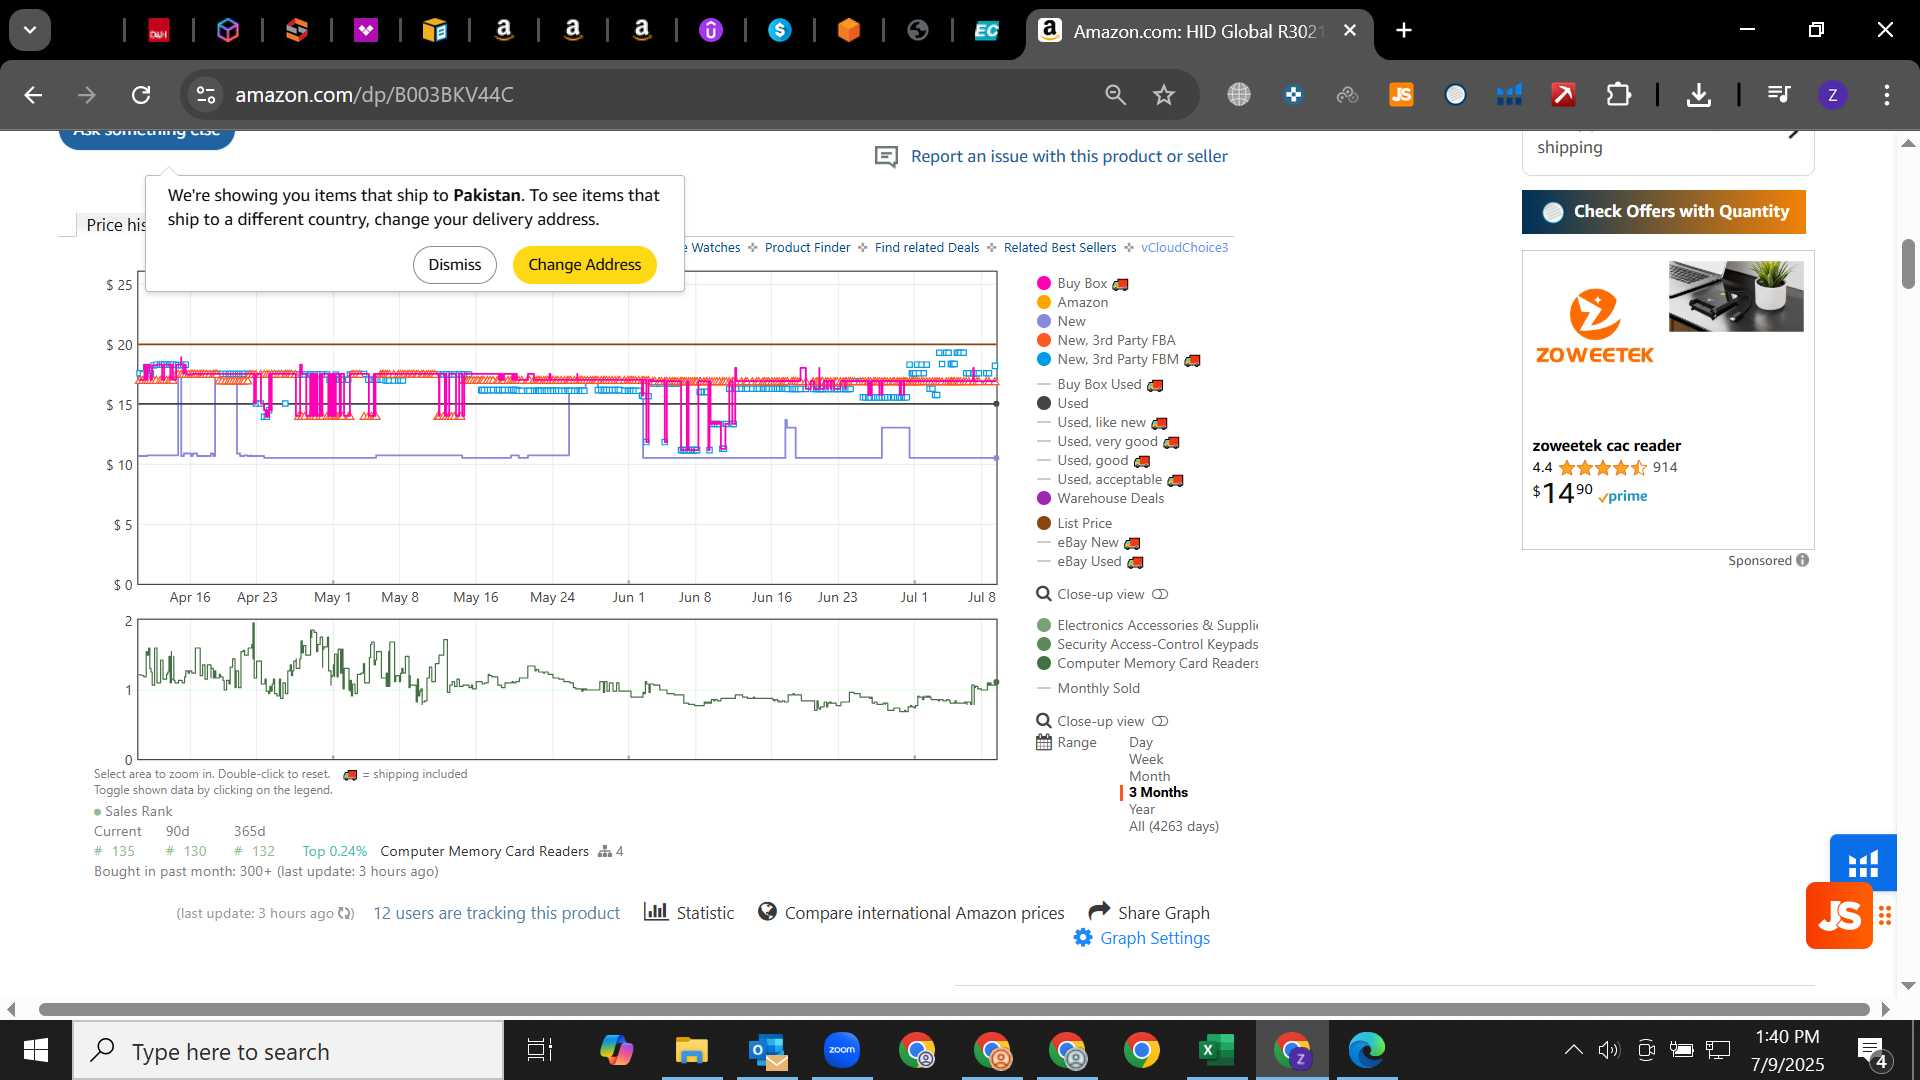
Task: Set chart range to Week
Action: click(x=1146, y=760)
